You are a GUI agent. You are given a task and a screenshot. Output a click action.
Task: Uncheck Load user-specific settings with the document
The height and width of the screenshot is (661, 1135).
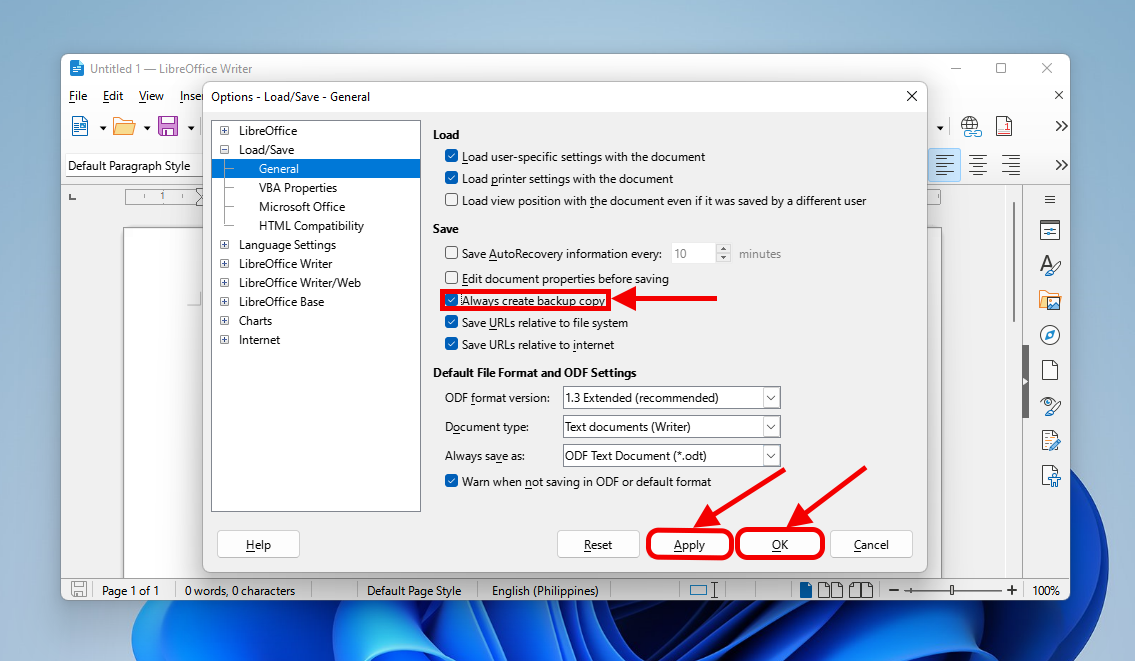[452, 156]
